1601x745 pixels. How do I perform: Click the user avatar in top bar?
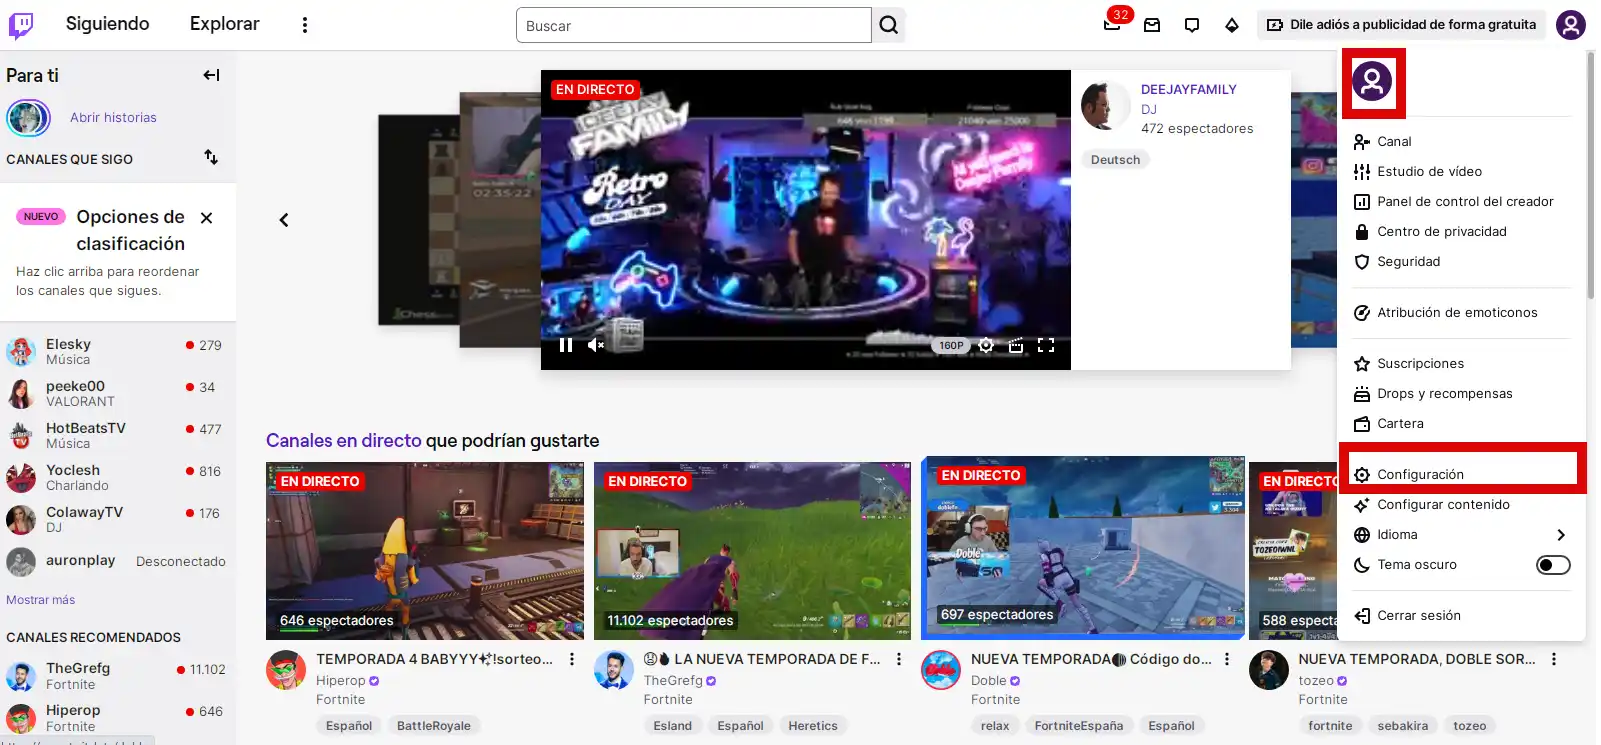(1571, 25)
